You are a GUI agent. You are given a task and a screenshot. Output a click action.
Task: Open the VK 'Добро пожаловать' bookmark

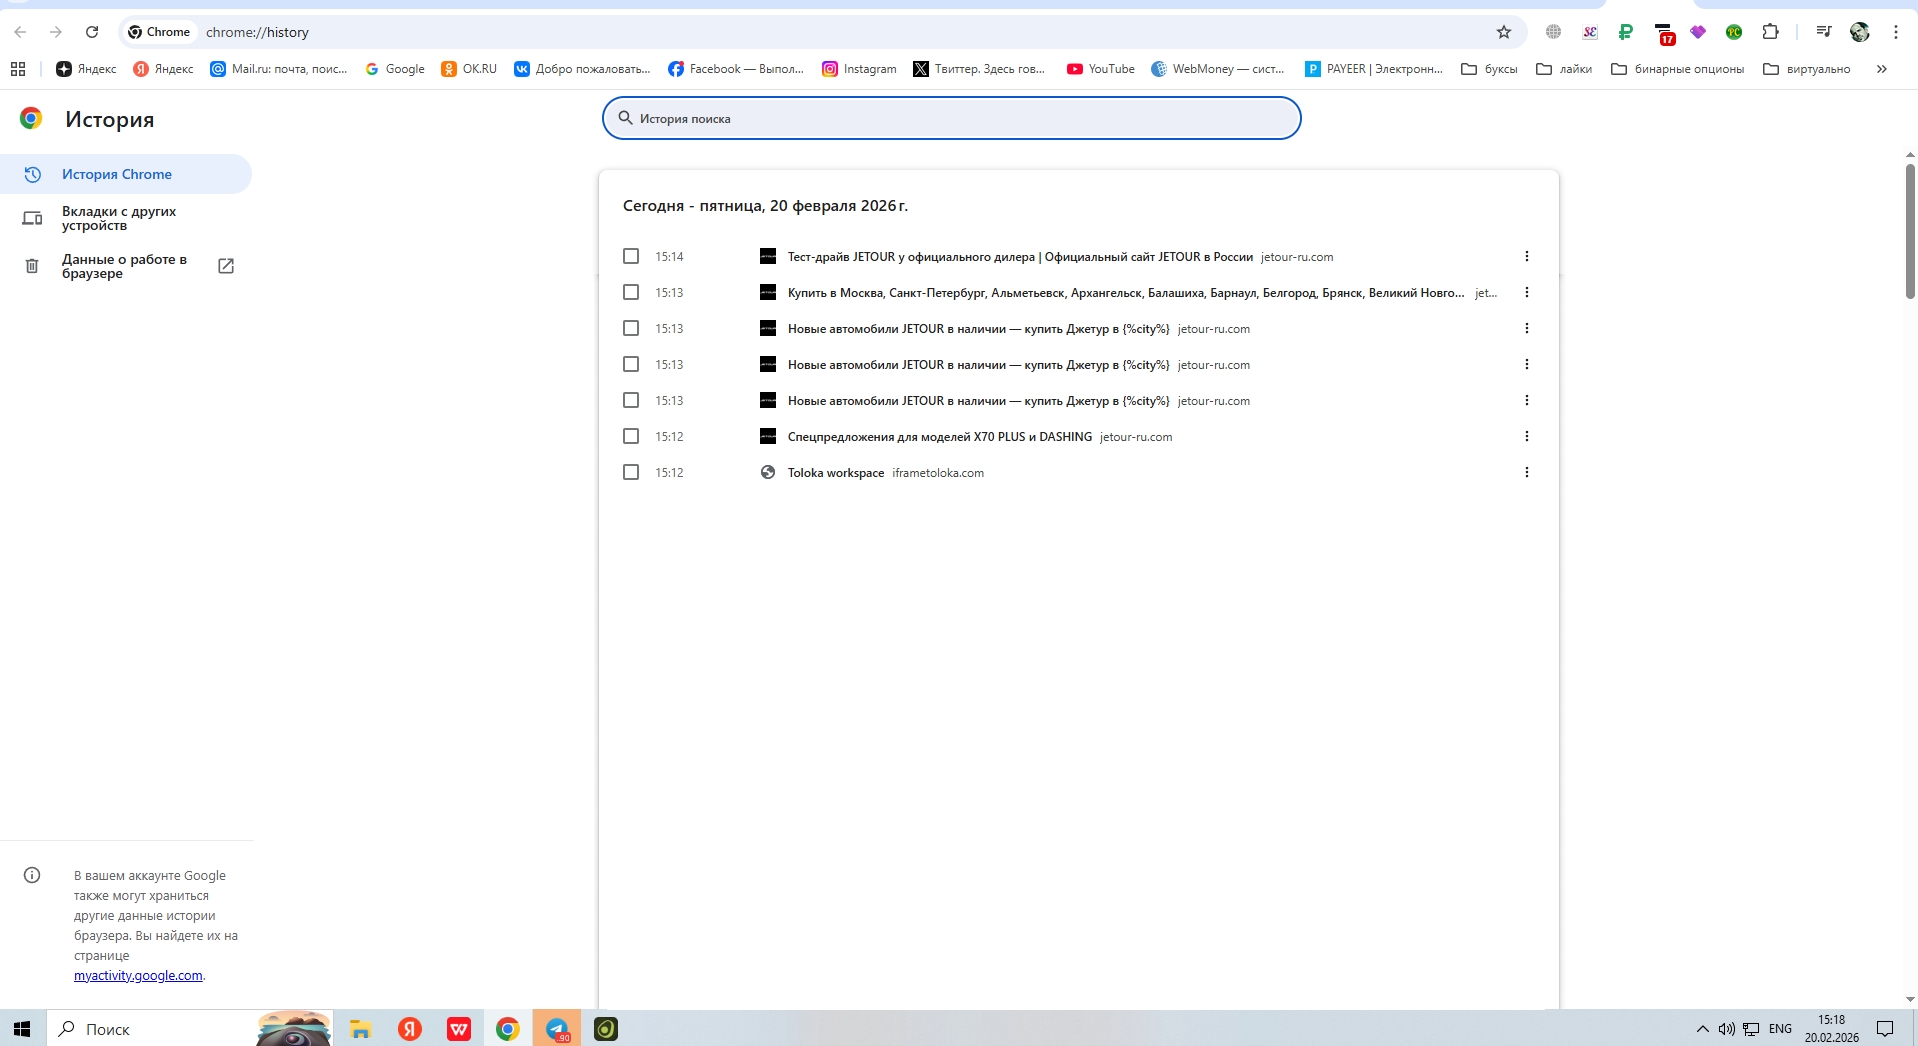(x=582, y=69)
